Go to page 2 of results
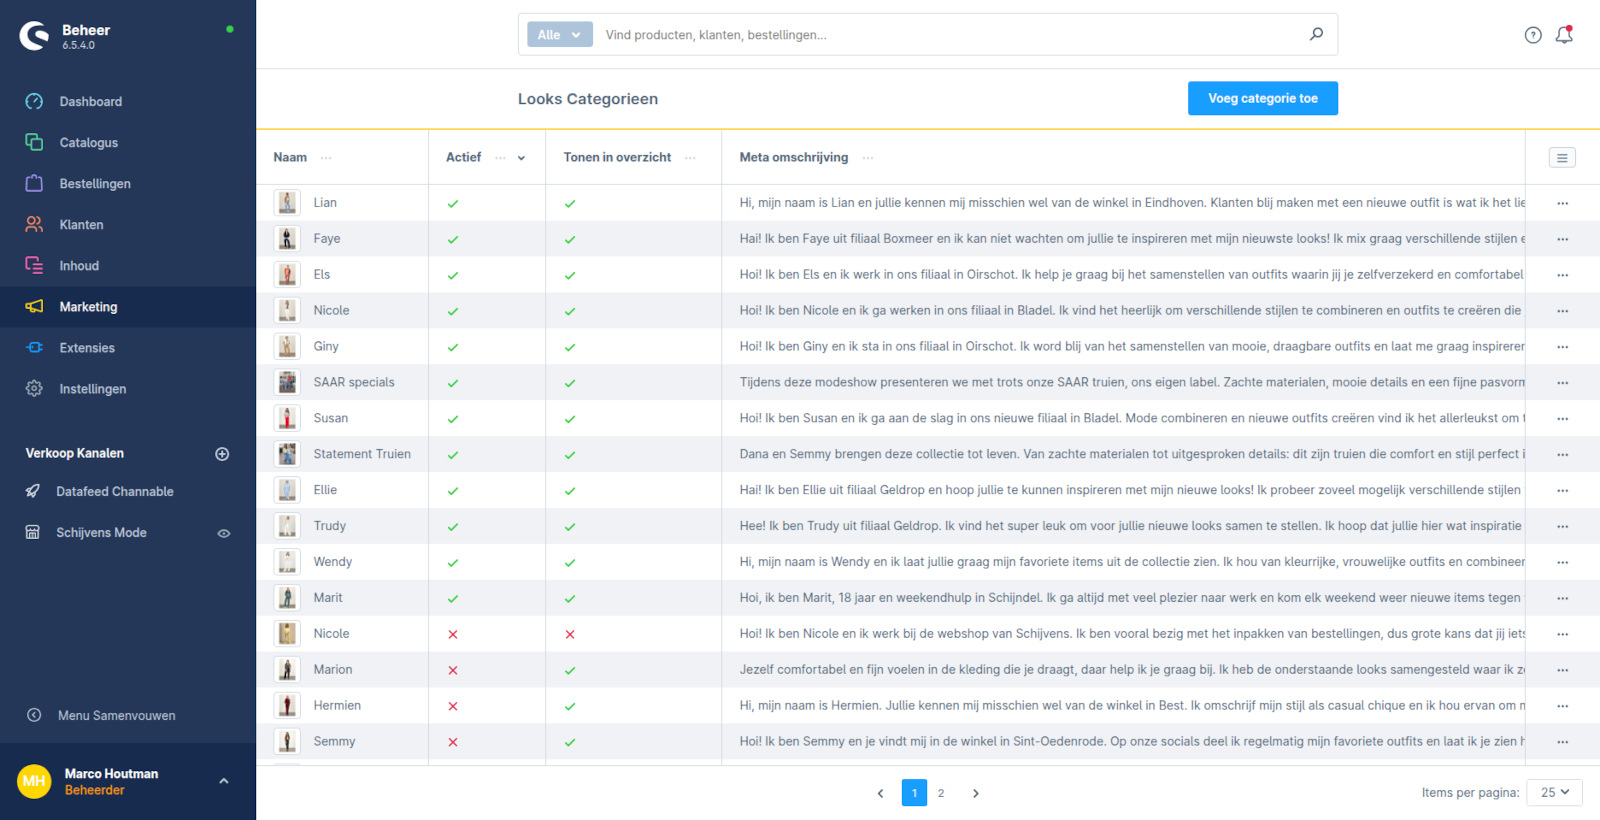Image resolution: width=1600 pixels, height=820 pixels. pos(941,793)
